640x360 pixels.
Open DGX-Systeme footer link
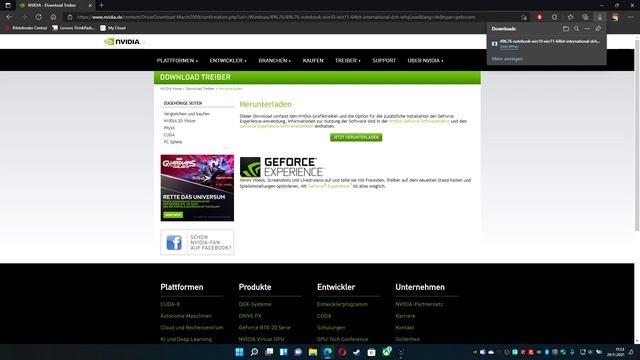255,304
